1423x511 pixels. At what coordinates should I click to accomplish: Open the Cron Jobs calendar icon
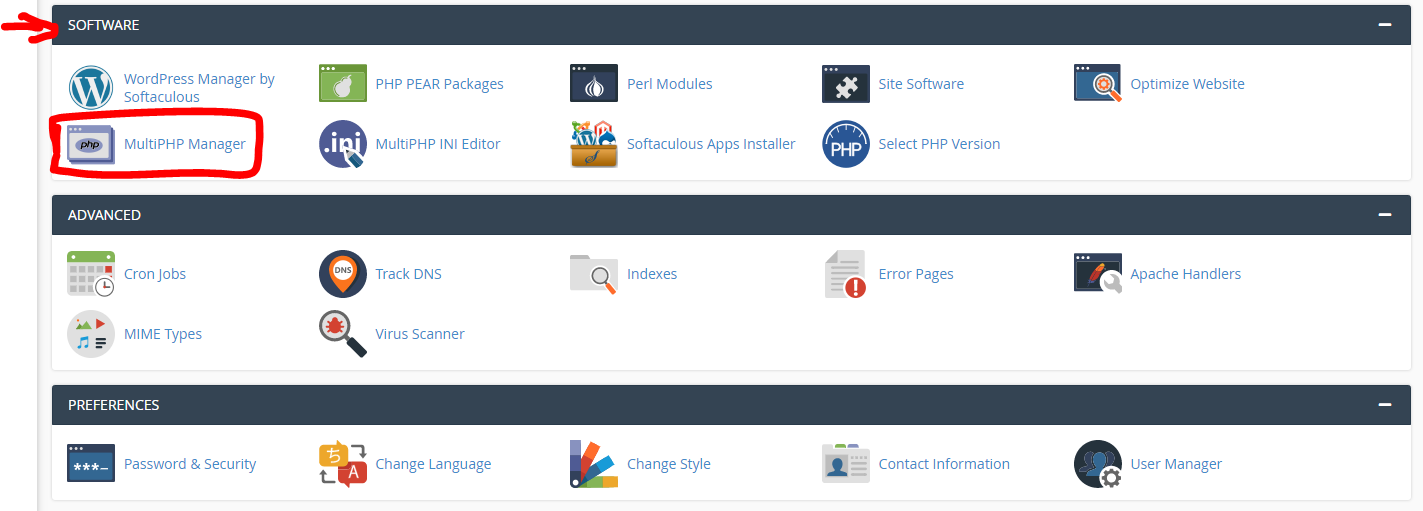pyautogui.click(x=91, y=274)
